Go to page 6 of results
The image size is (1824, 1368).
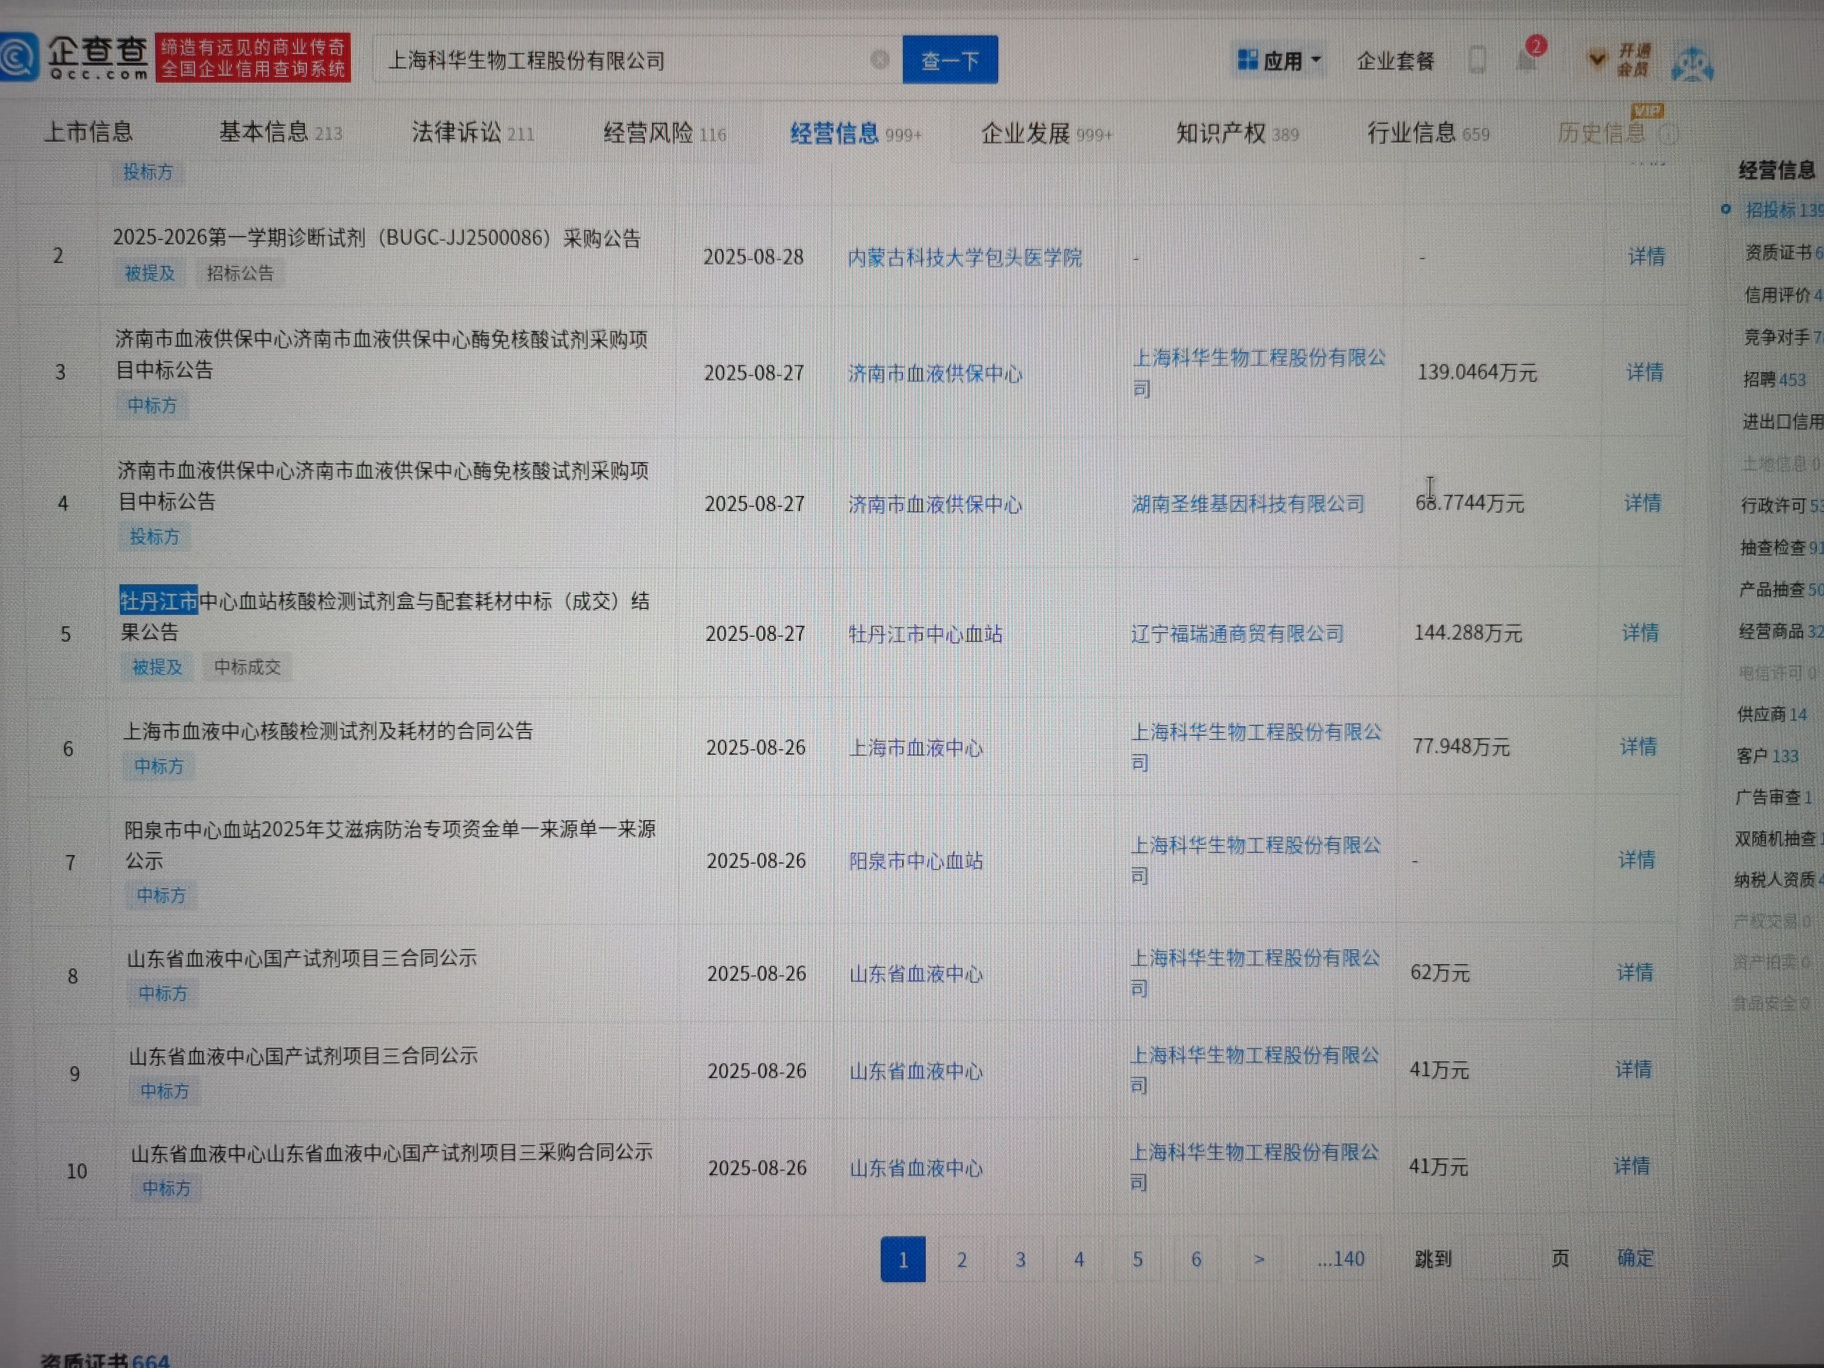1196,1260
